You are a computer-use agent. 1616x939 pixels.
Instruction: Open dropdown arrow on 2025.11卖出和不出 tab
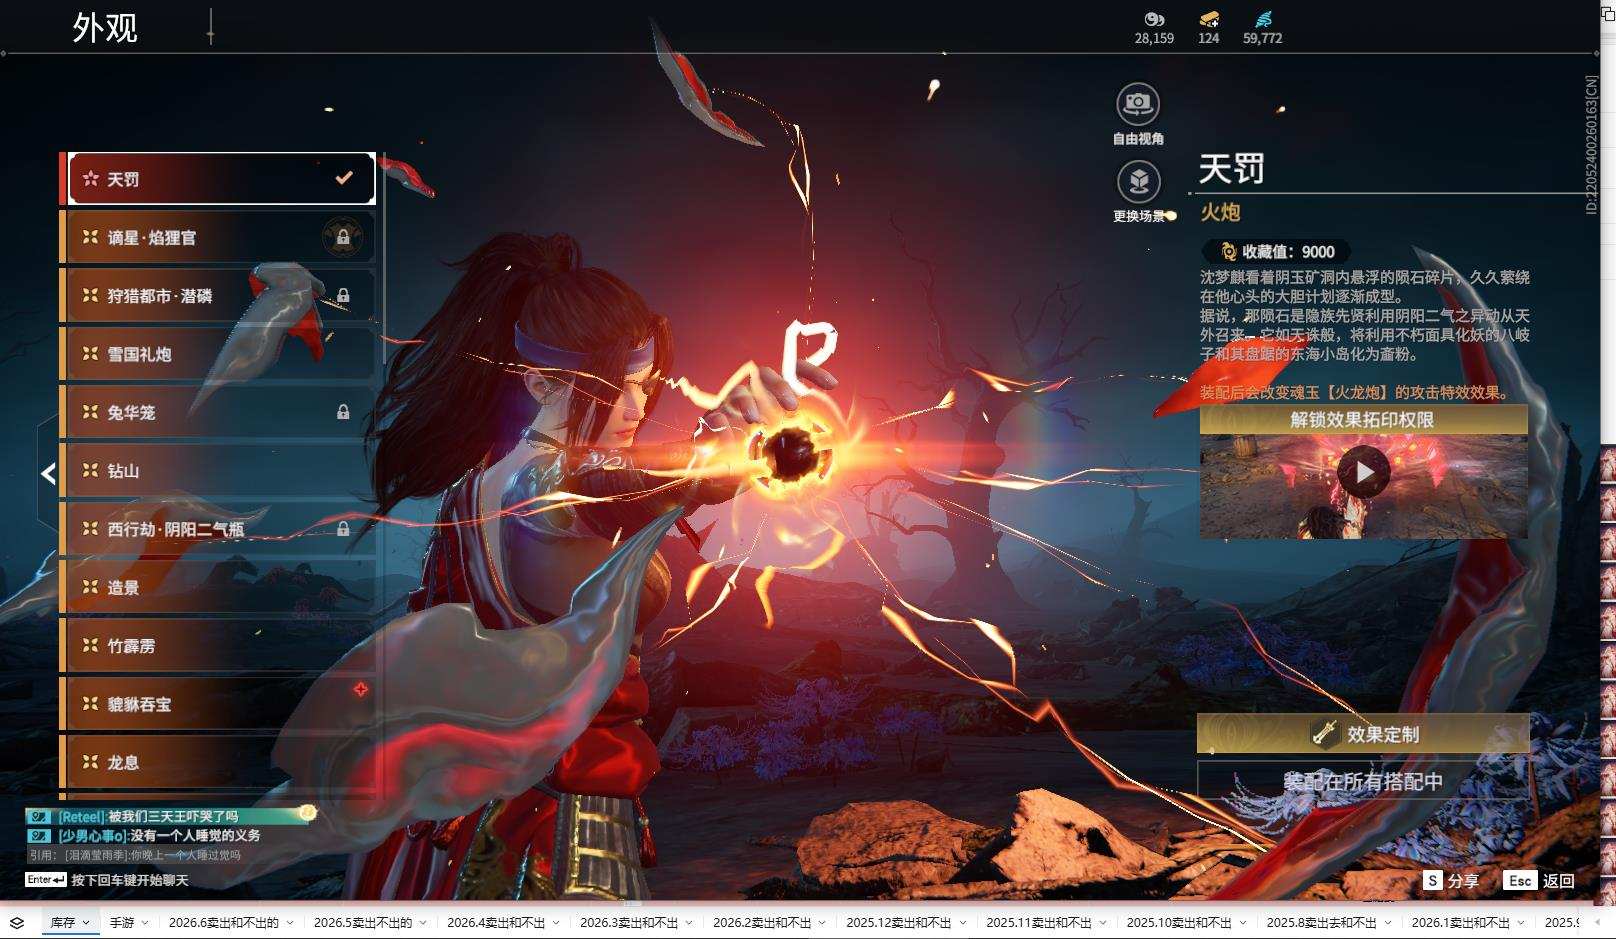coord(1103,923)
